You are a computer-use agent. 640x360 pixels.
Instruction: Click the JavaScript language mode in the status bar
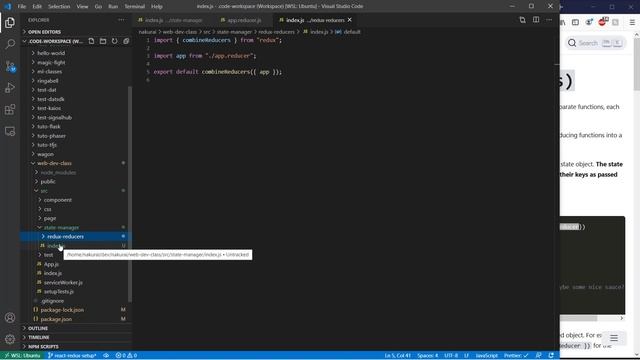(x=487, y=356)
